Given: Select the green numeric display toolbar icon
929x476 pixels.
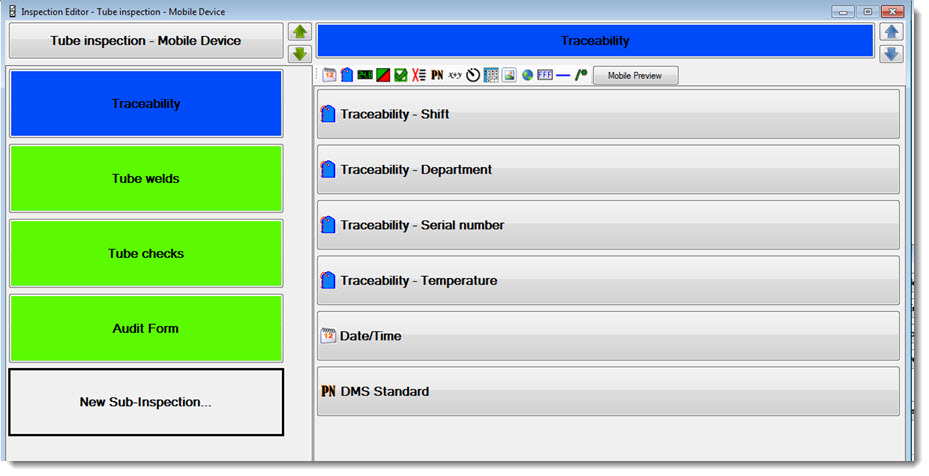Looking at the screenshot, I should click(365, 75).
